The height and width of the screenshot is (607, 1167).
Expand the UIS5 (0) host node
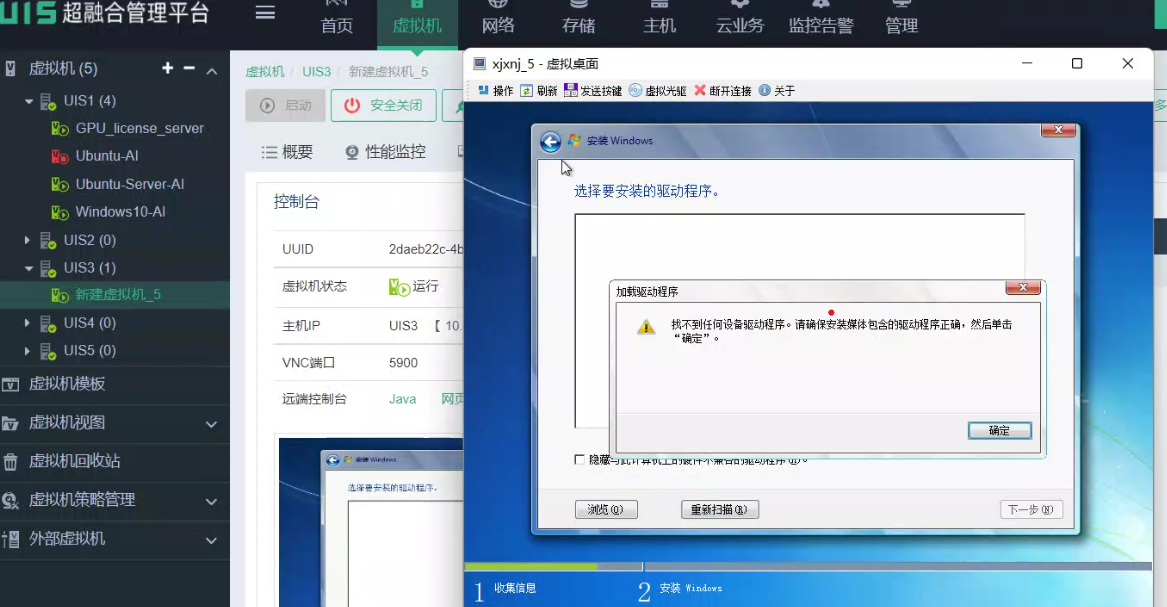coord(28,350)
